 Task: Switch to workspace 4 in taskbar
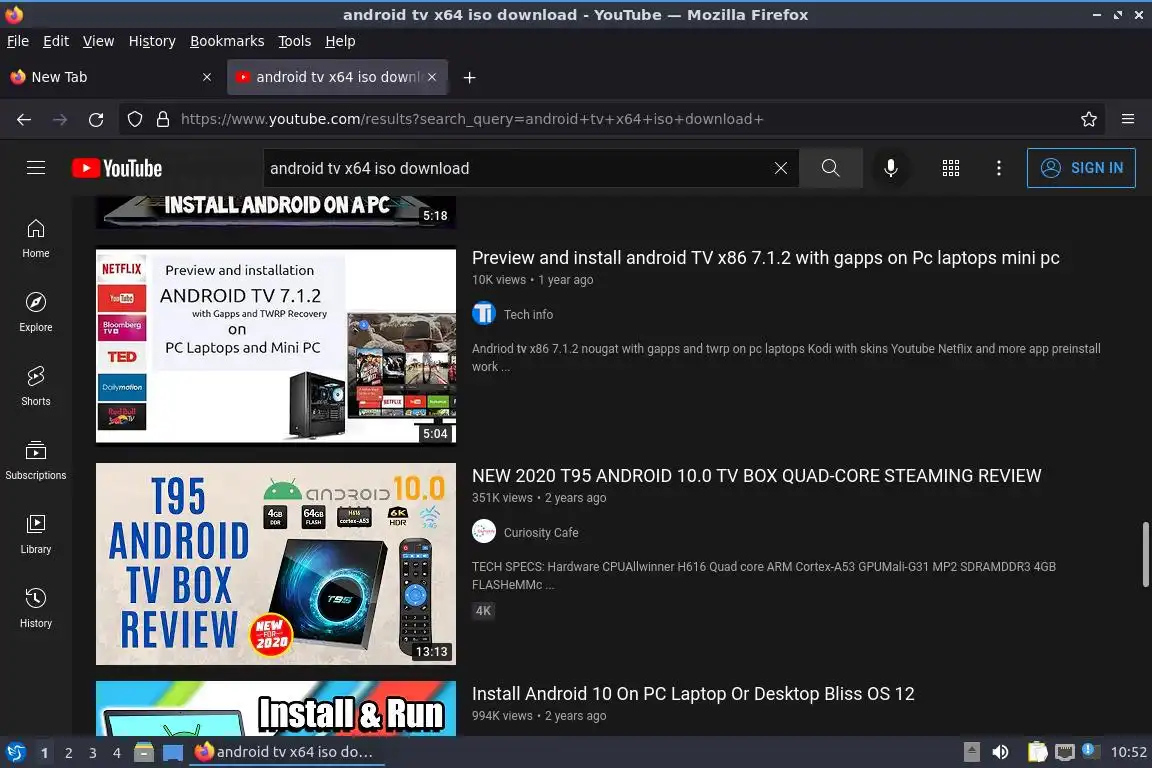click(x=117, y=753)
